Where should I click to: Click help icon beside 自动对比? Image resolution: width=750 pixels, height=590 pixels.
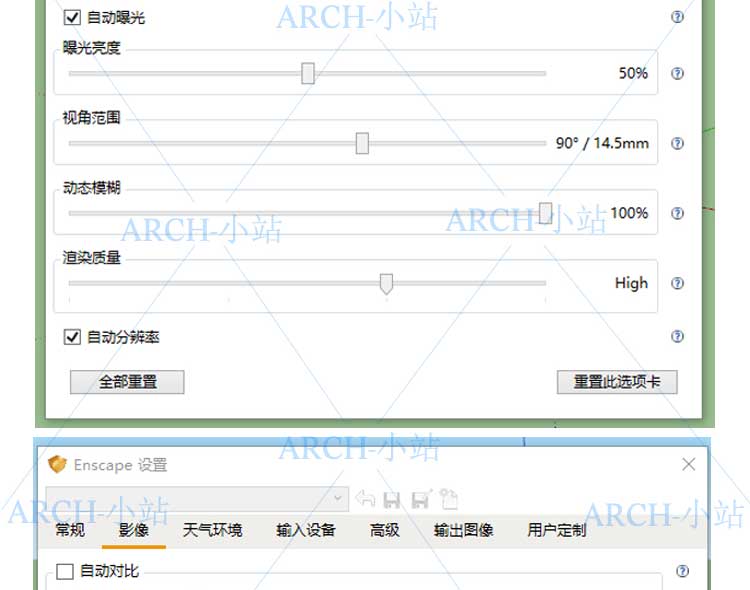coord(682,571)
